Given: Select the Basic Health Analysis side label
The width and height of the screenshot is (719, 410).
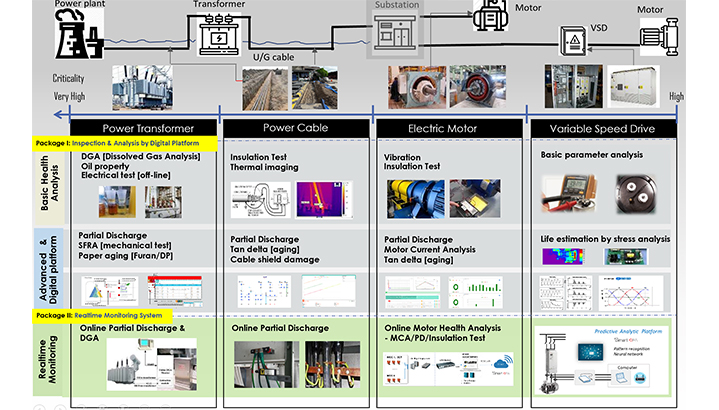Looking at the screenshot, I should [48, 183].
